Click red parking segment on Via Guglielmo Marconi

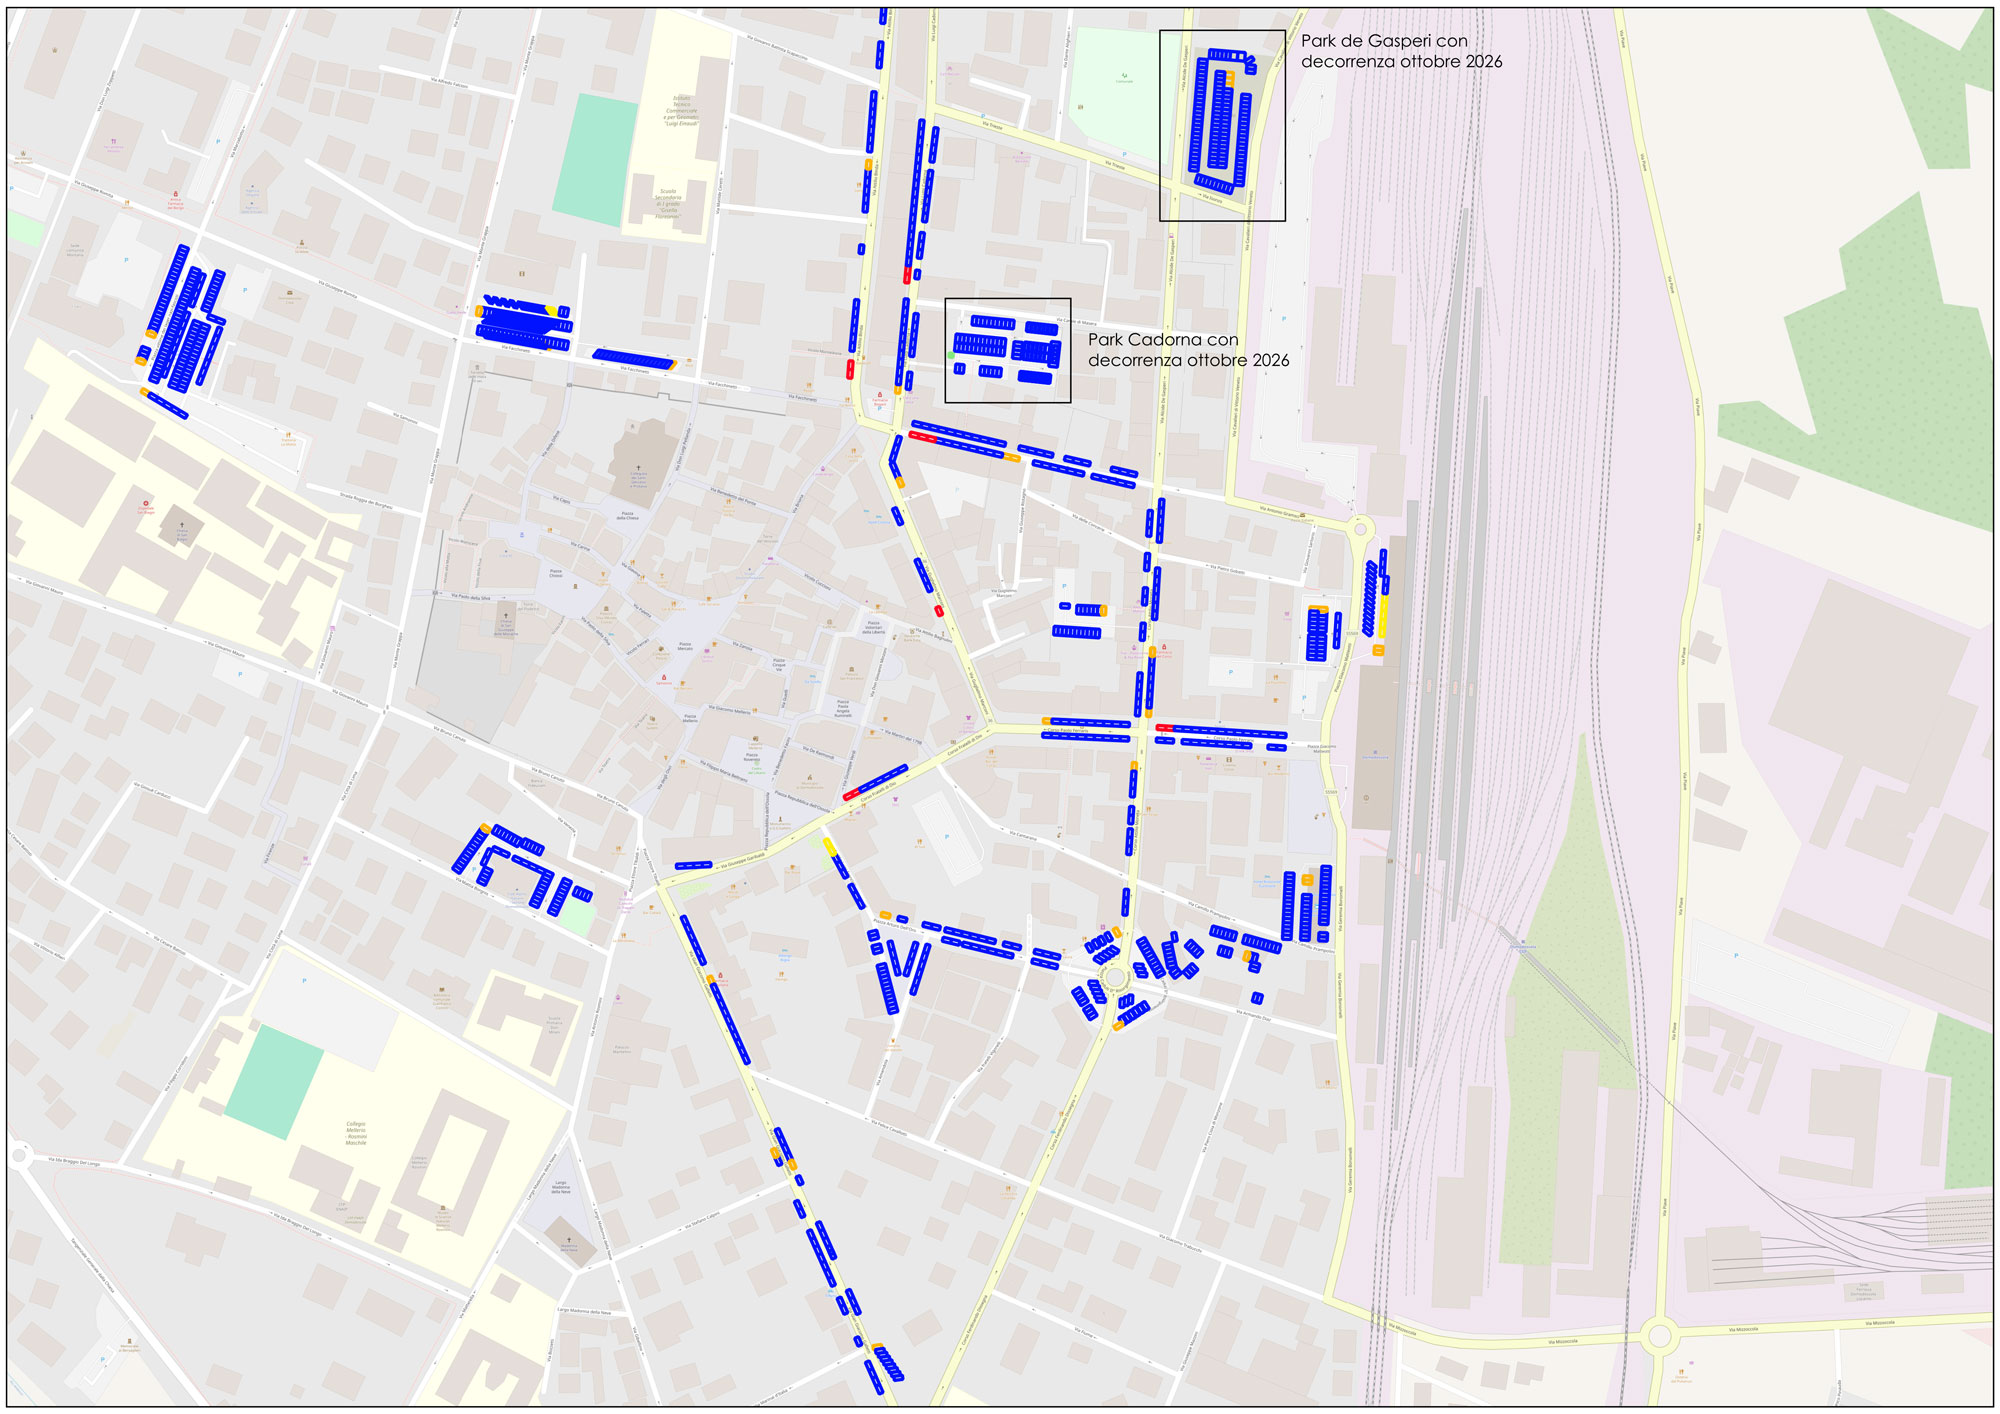pos(939,610)
